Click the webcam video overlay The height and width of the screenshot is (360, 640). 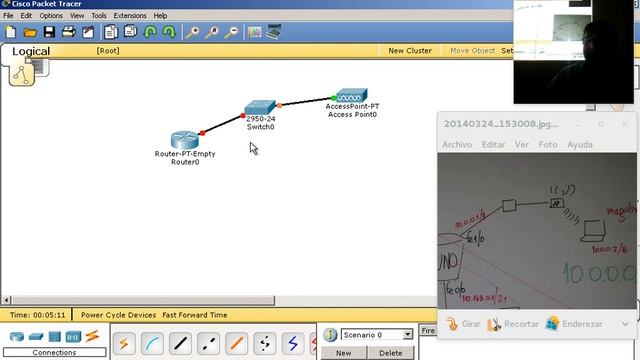573,51
